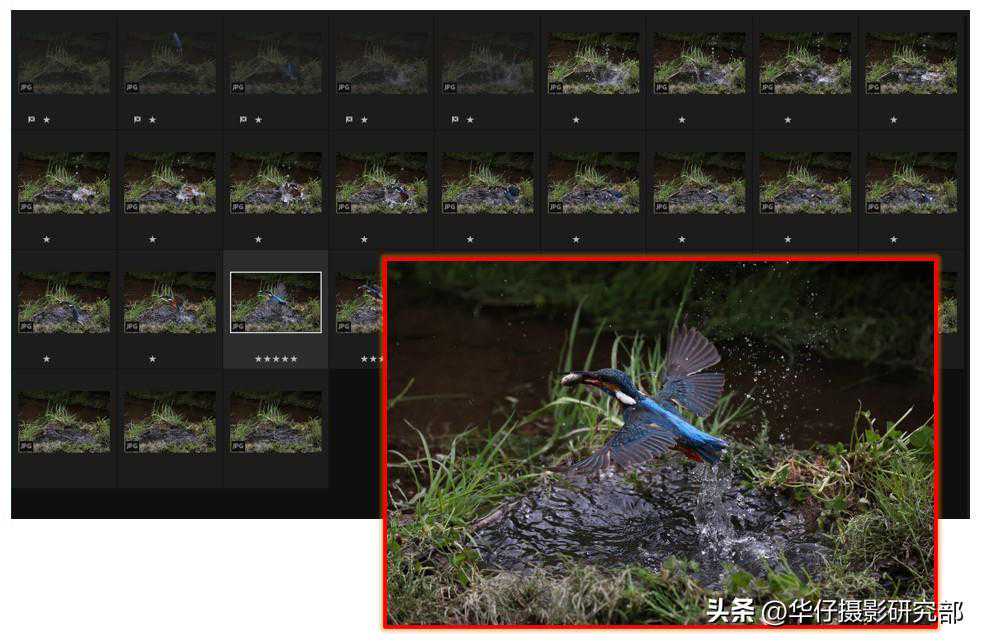
Task: Click the grid's vertical scrollbar on right edge
Action: [966, 200]
